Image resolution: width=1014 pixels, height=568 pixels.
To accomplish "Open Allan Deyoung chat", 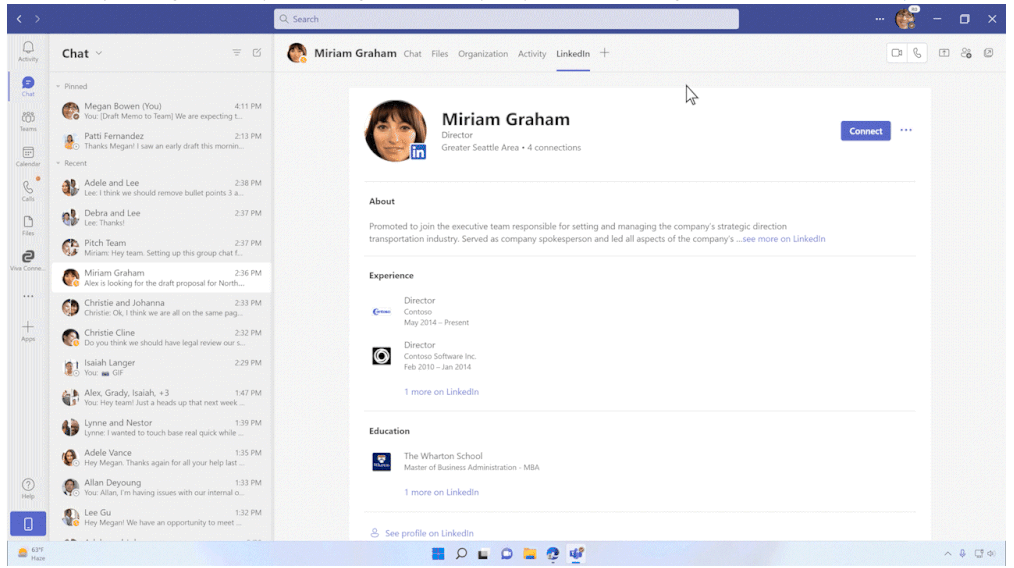I will coord(162,487).
